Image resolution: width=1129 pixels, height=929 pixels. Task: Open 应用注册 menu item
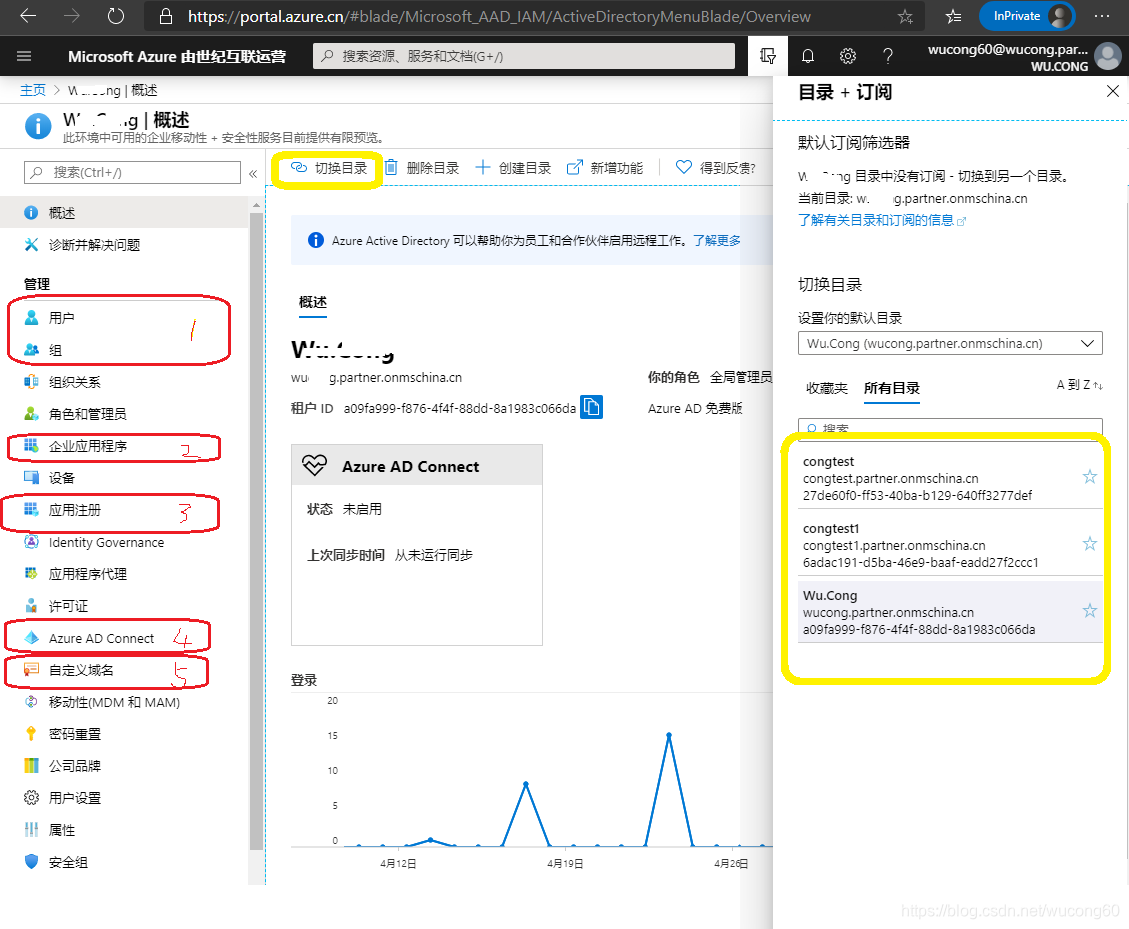point(124,510)
